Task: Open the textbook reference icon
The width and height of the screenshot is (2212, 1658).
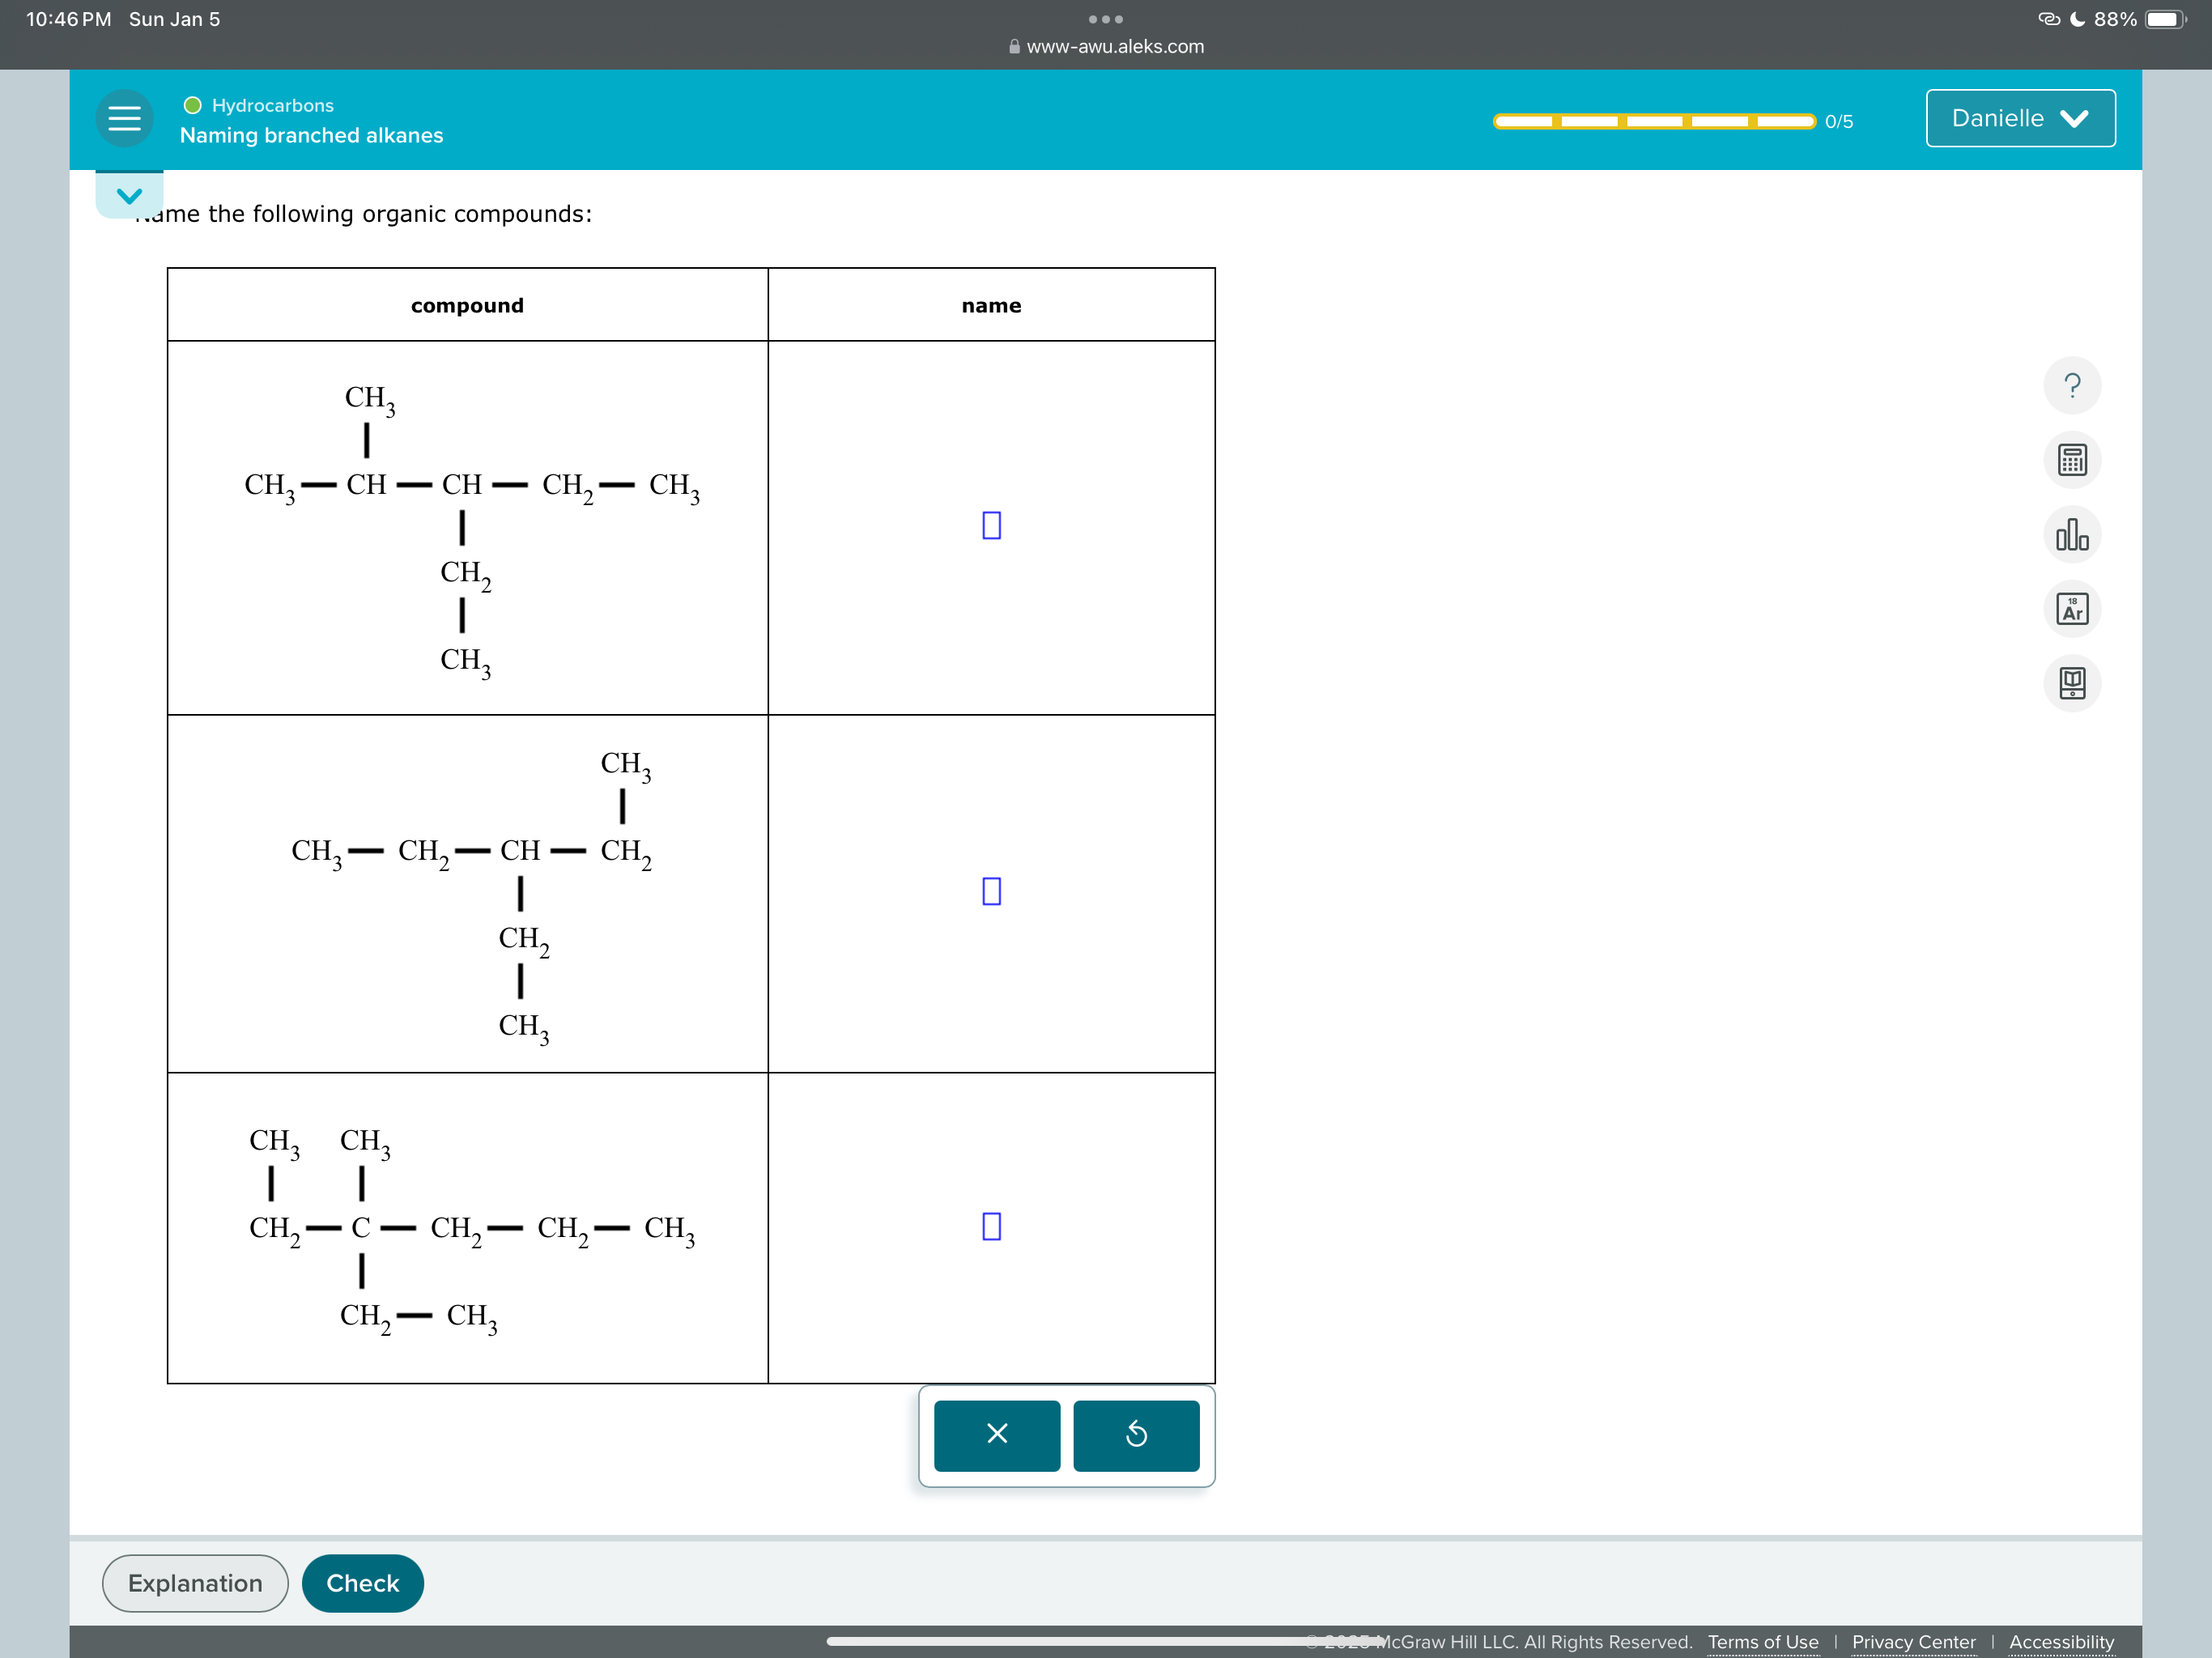Action: coord(2071,683)
